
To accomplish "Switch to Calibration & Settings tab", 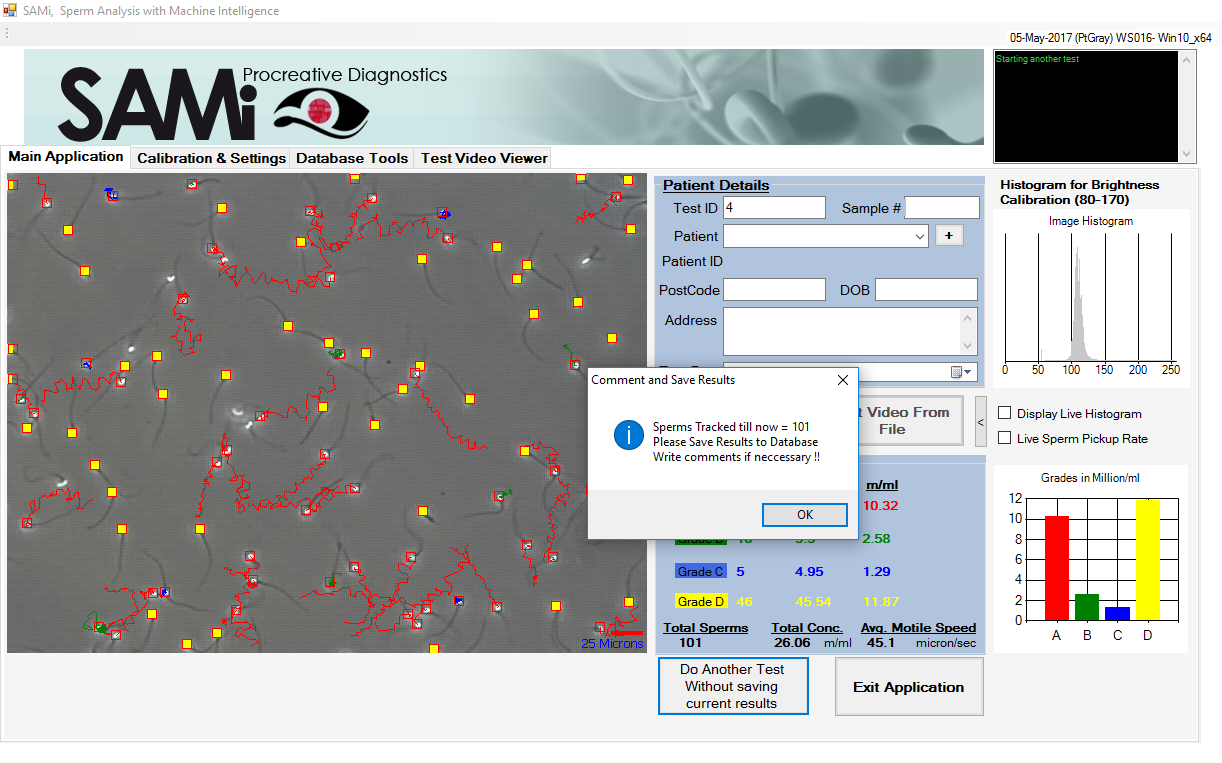I will (x=211, y=158).
